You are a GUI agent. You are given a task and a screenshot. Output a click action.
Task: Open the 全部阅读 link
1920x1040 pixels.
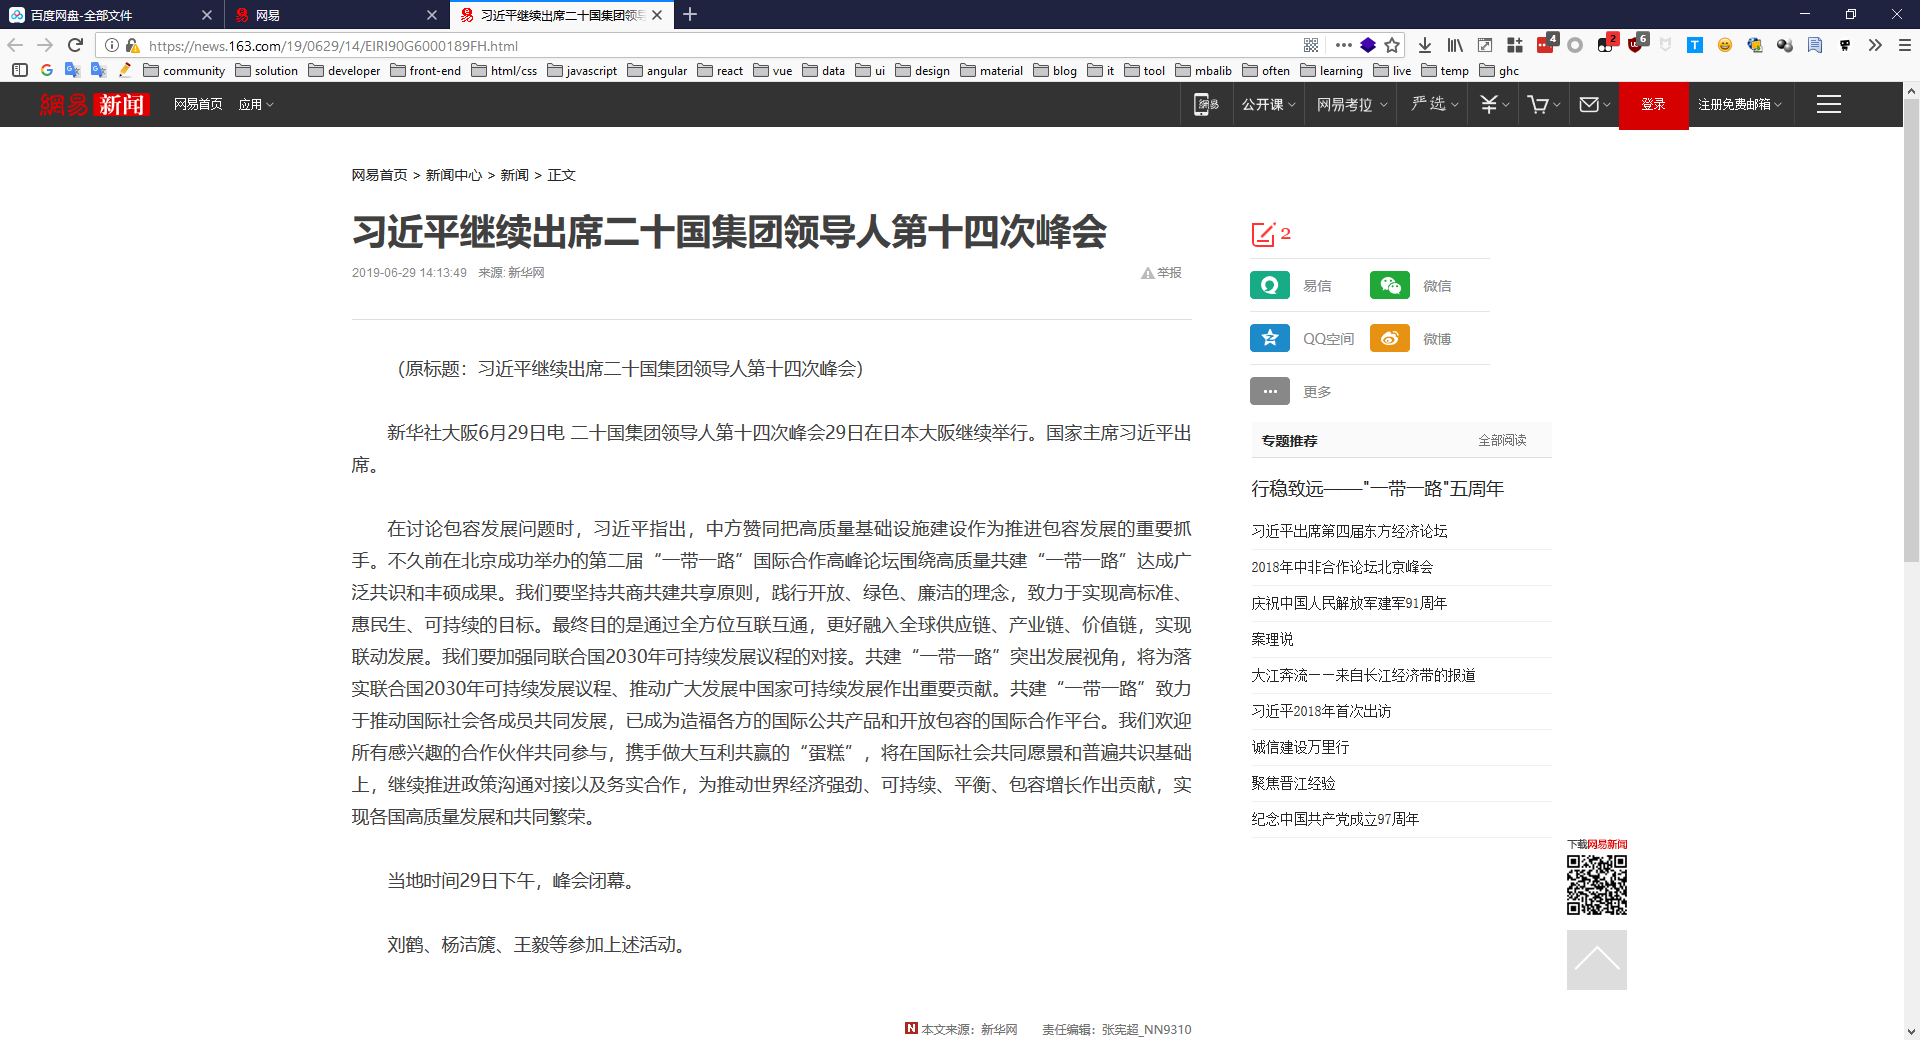pyautogui.click(x=1502, y=440)
